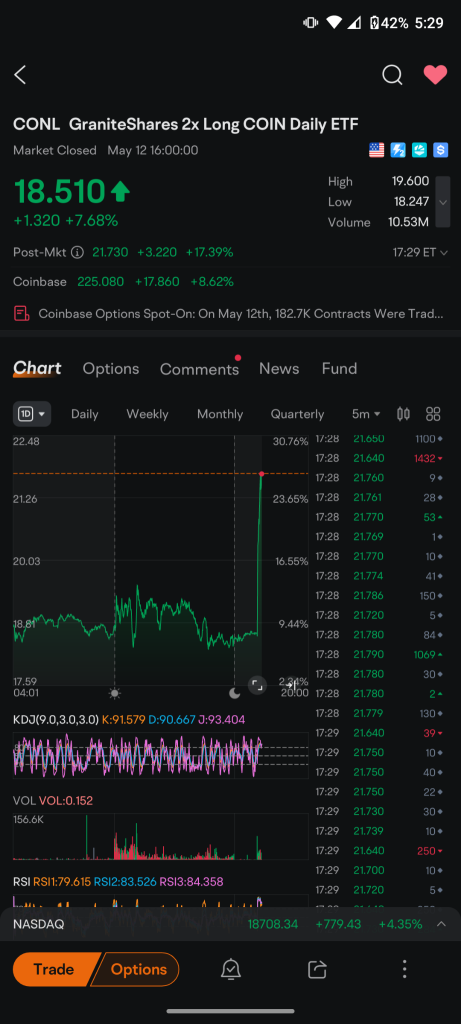This screenshot has width=461, height=1024.
Task: Select the KDJ(9.0,3.0,3.0) indicator label
Action: coord(56,720)
